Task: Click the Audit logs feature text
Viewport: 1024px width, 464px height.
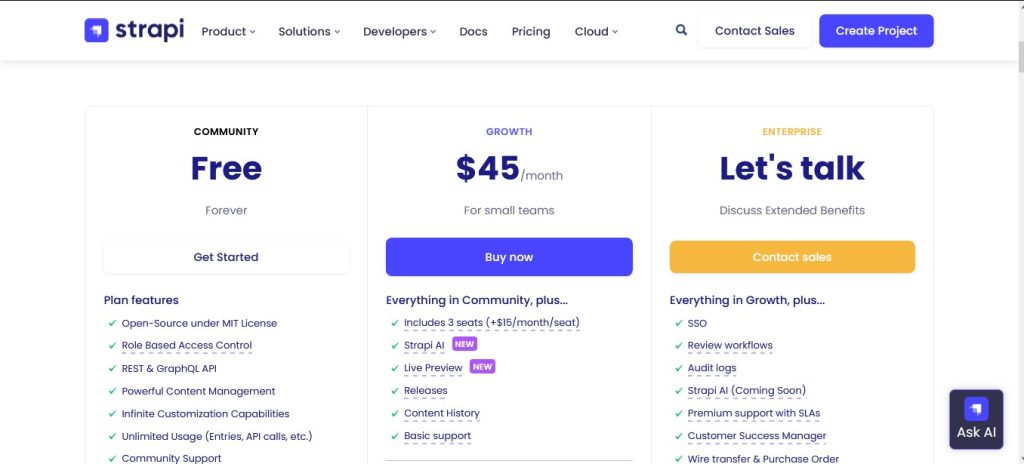Action: (712, 368)
